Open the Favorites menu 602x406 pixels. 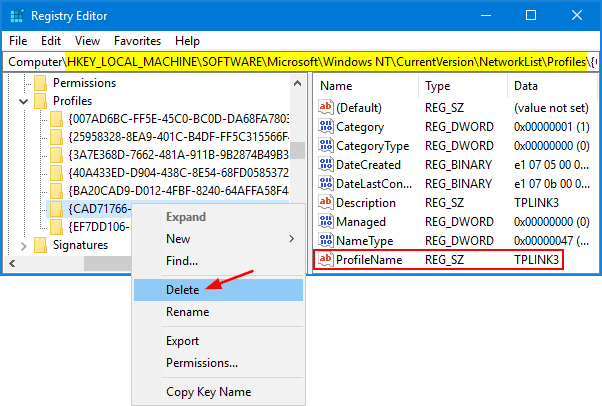(x=136, y=41)
